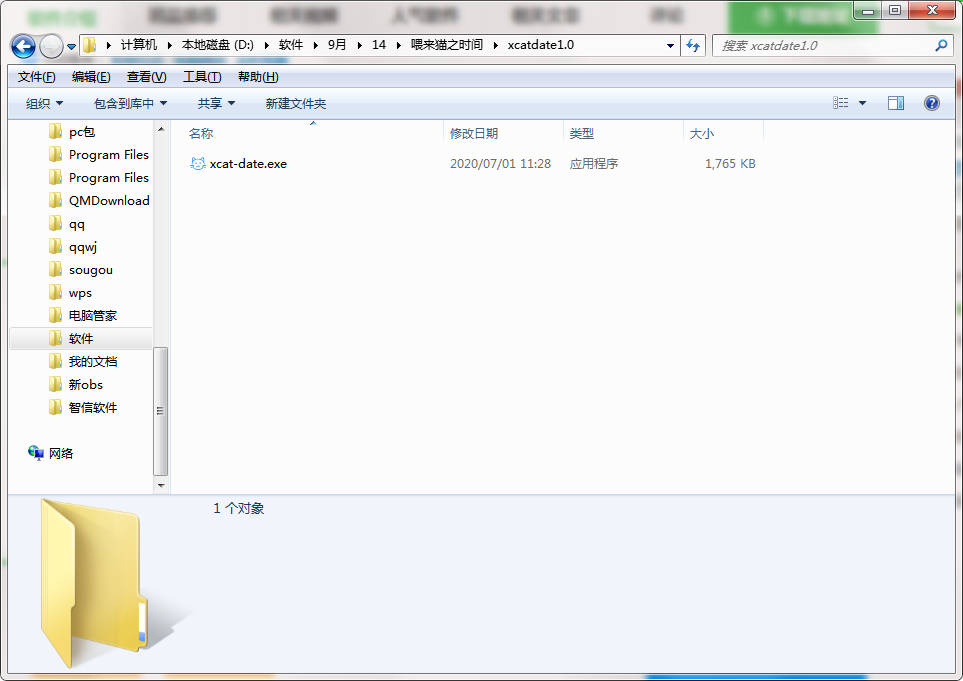Screen dimensions: 963x681
Task: Open address bar history dropdown
Action: 670,45
